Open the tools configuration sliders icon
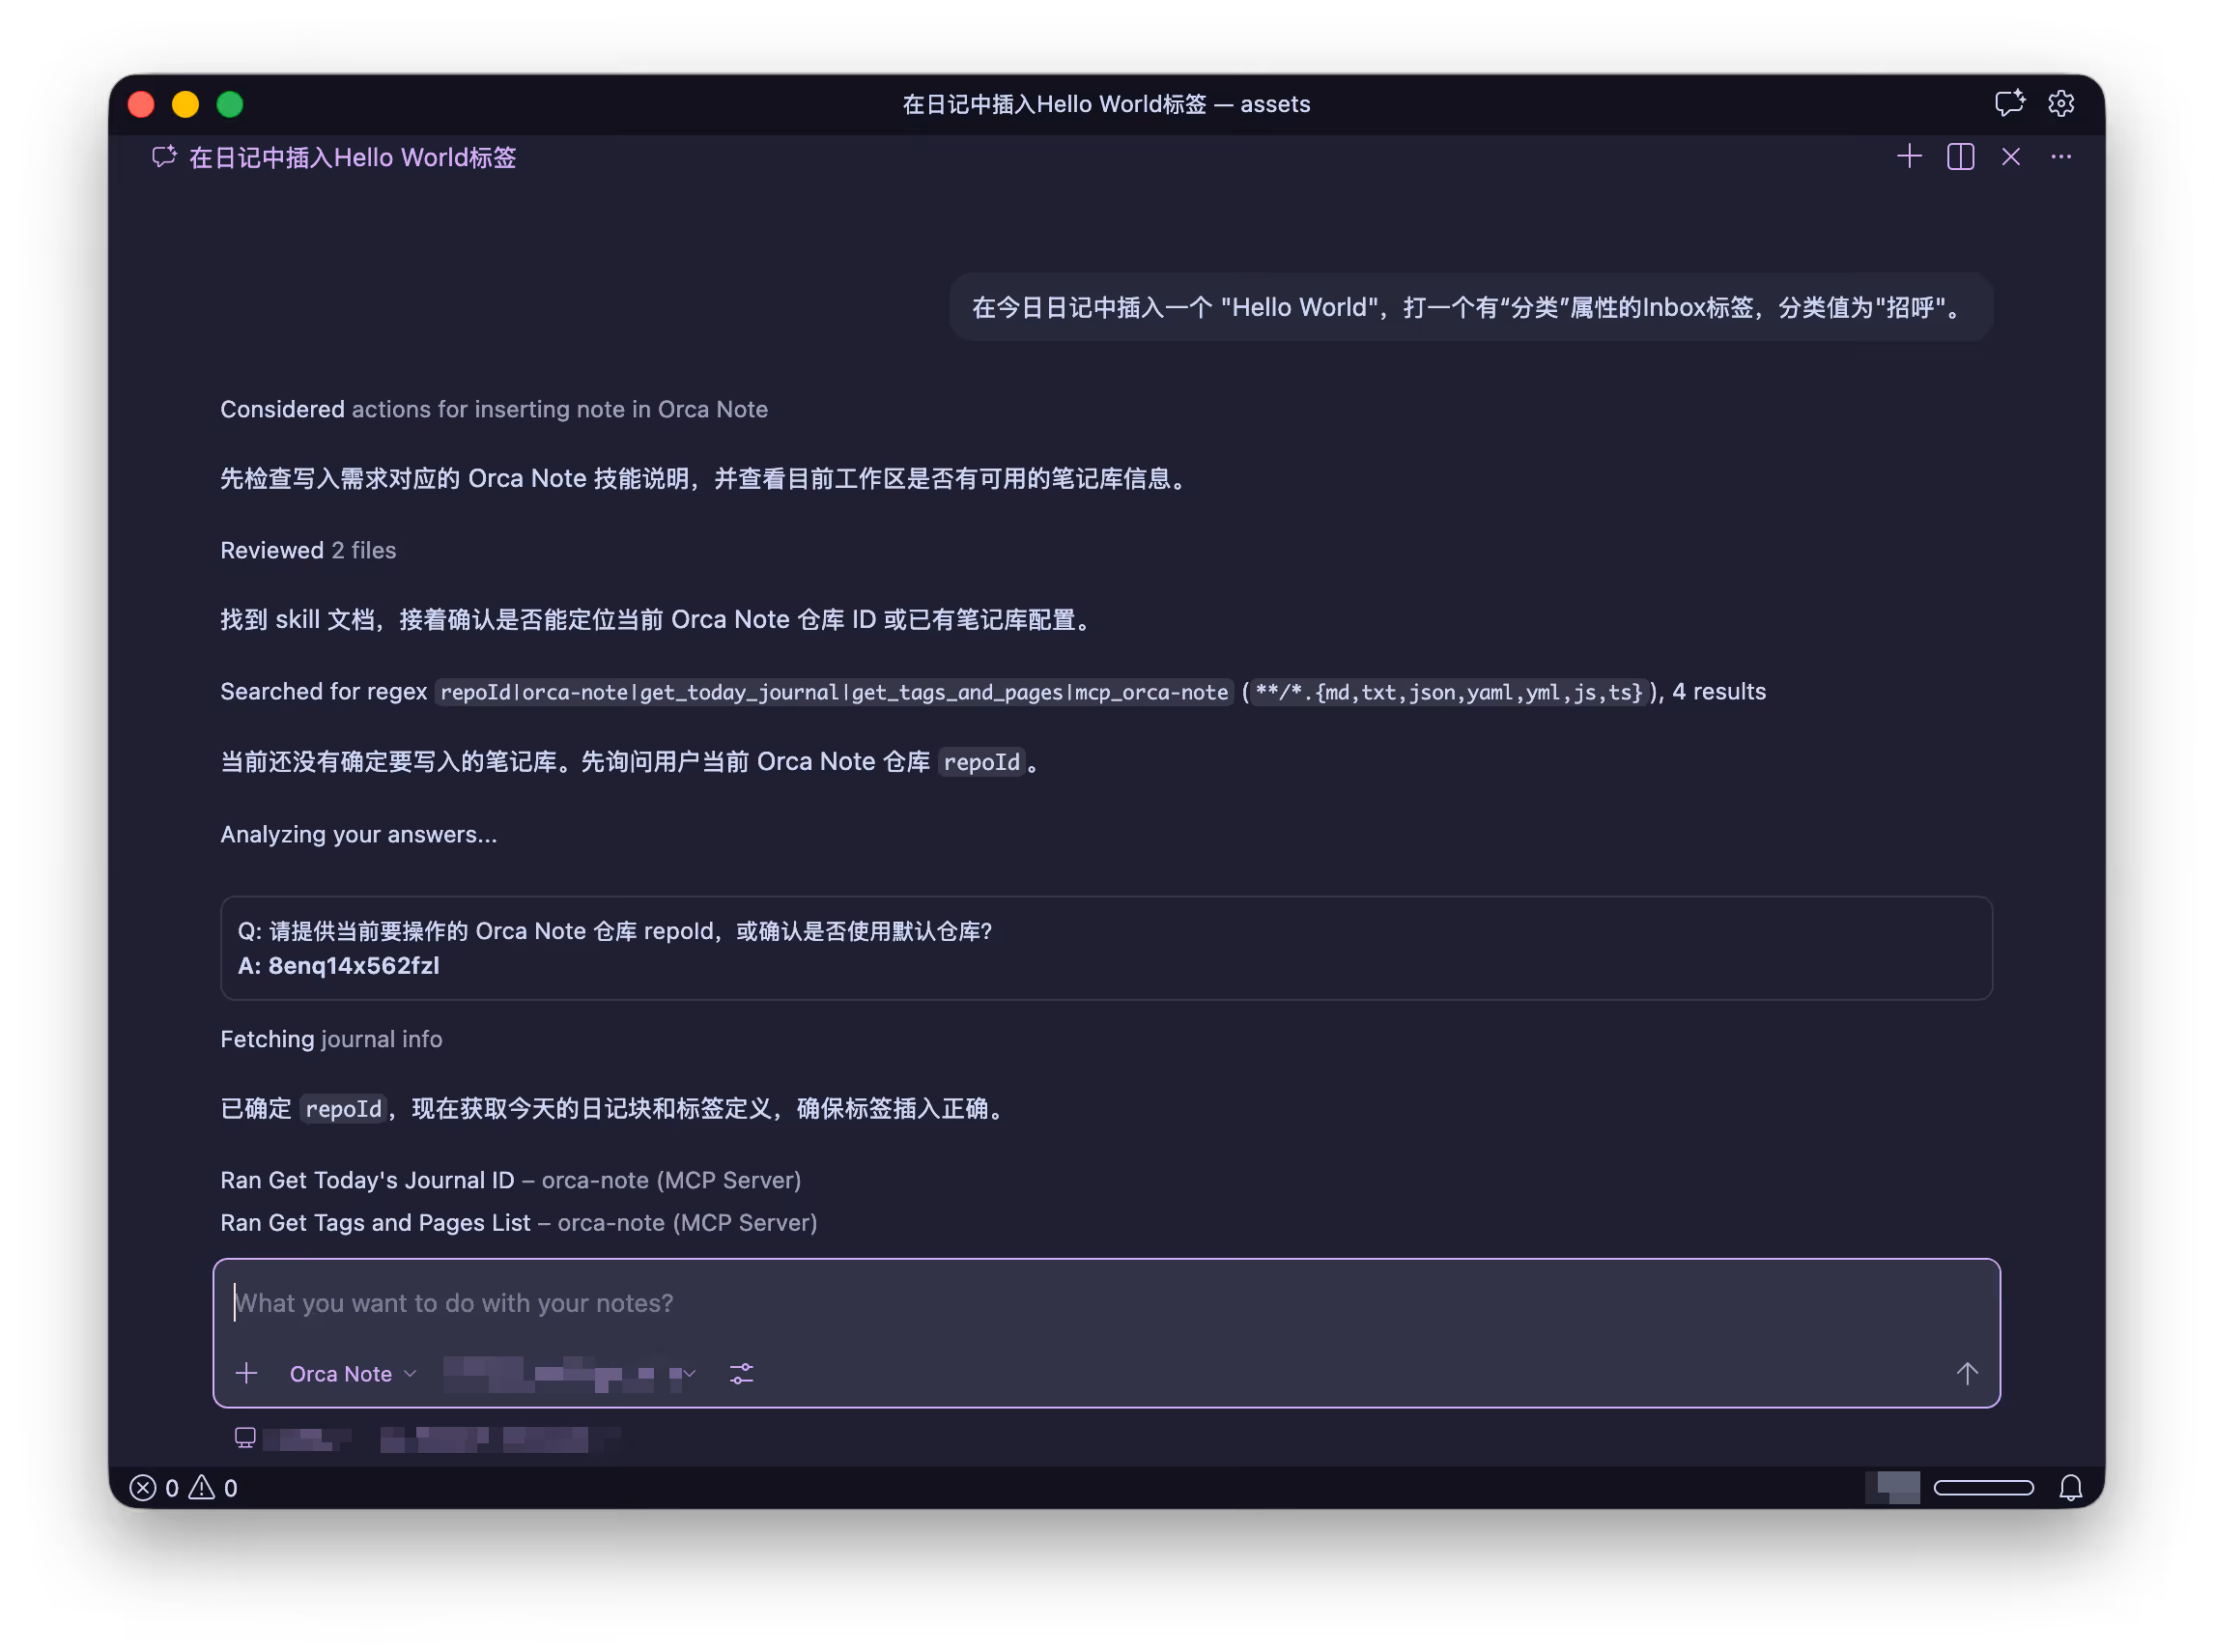Image resolution: width=2214 pixels, height=1652 pixels. pyautogui.click(x=741, y=1373)
